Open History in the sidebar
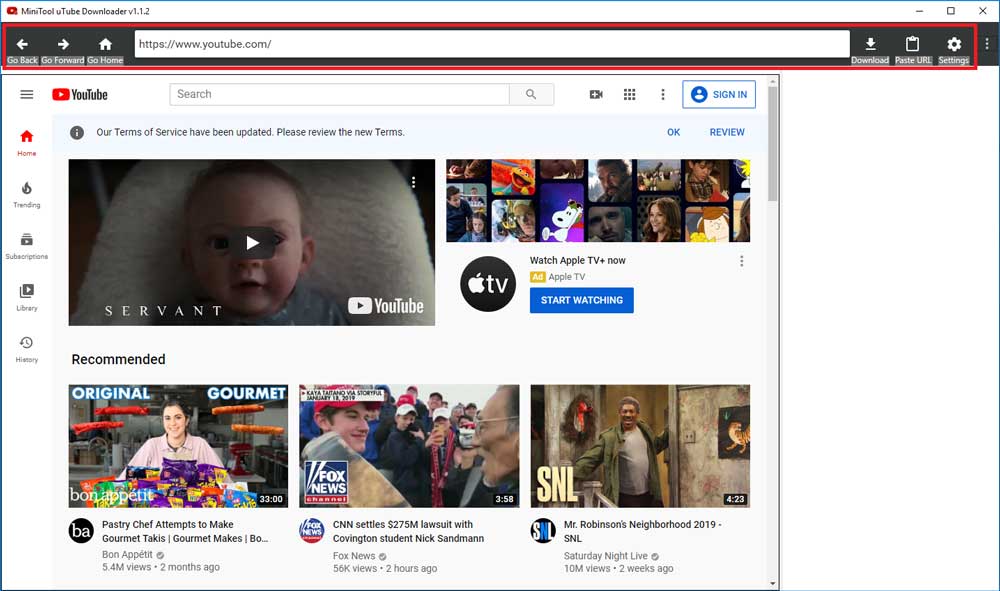 [27, 349]
